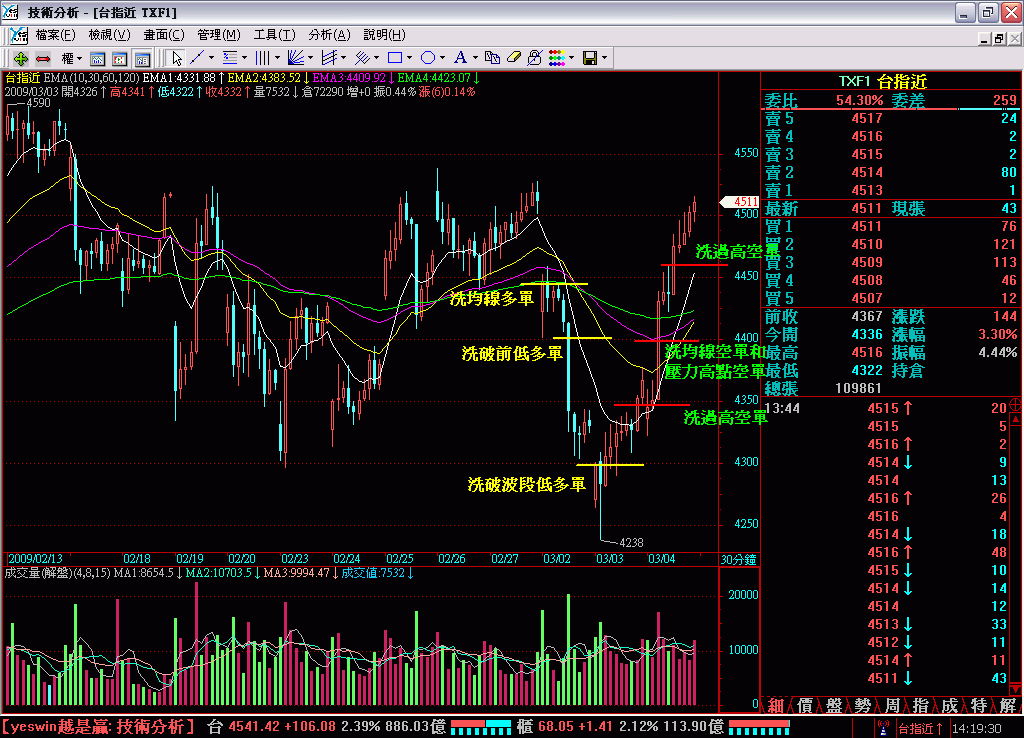Select the fan lines drawing tool
Screen dimensions: 1024x738
coord(296,59)
